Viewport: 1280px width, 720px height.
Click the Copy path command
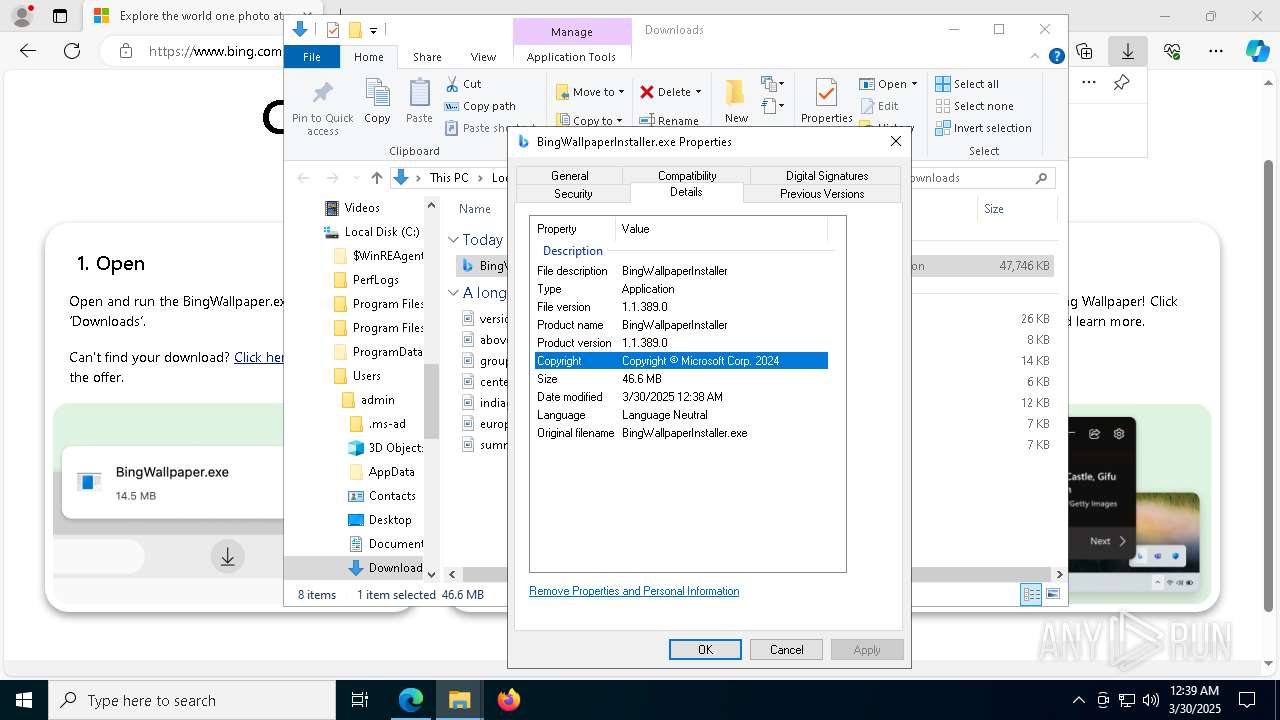[480, 106]
